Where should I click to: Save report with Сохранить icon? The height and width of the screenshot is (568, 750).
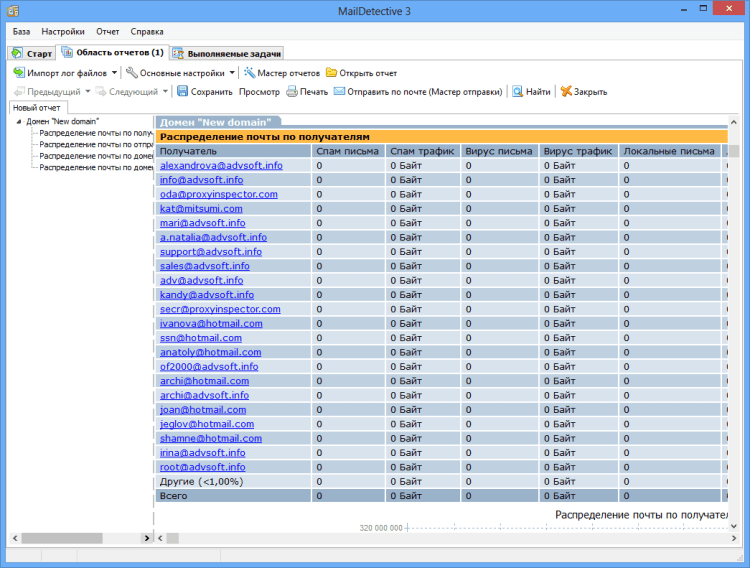point(182,92)
